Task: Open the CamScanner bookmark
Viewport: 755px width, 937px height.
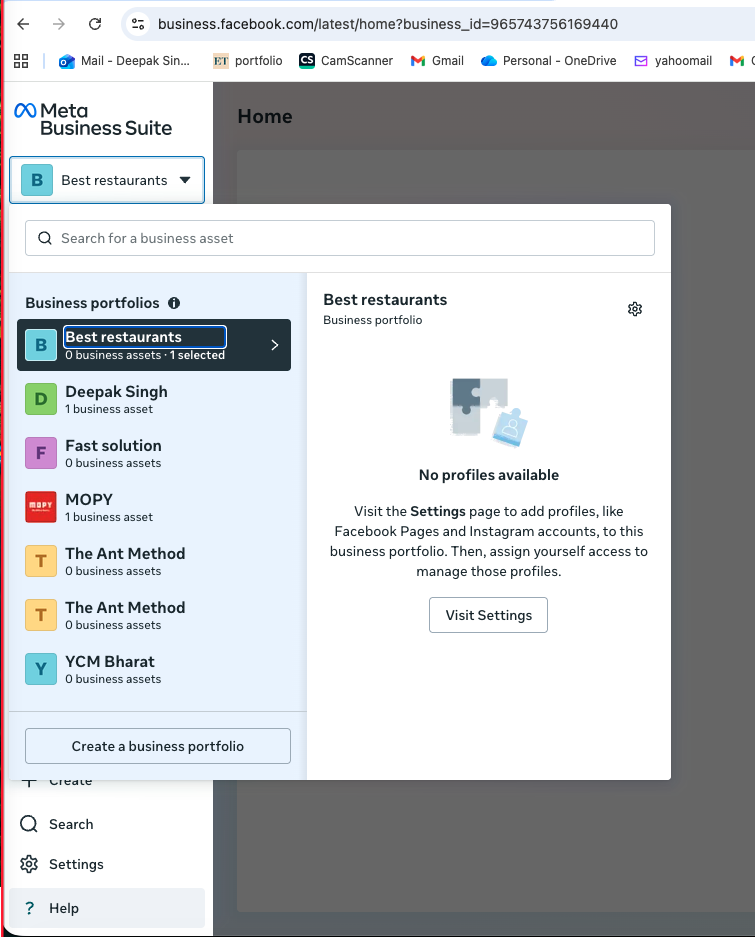Action: 346,61
